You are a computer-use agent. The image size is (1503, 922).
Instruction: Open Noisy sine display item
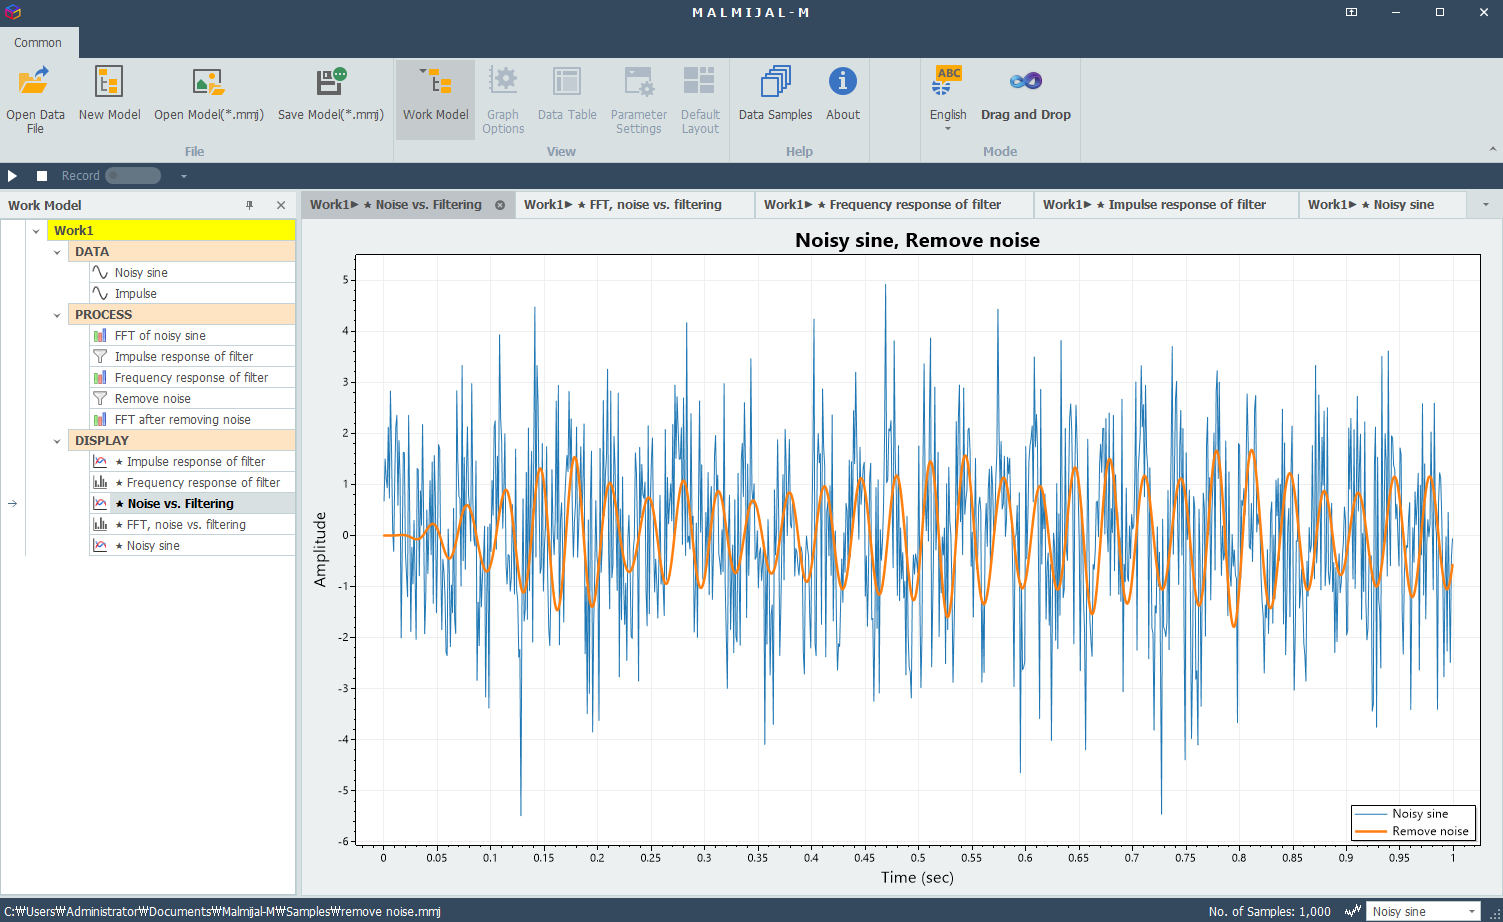click(x=192, y=546)
